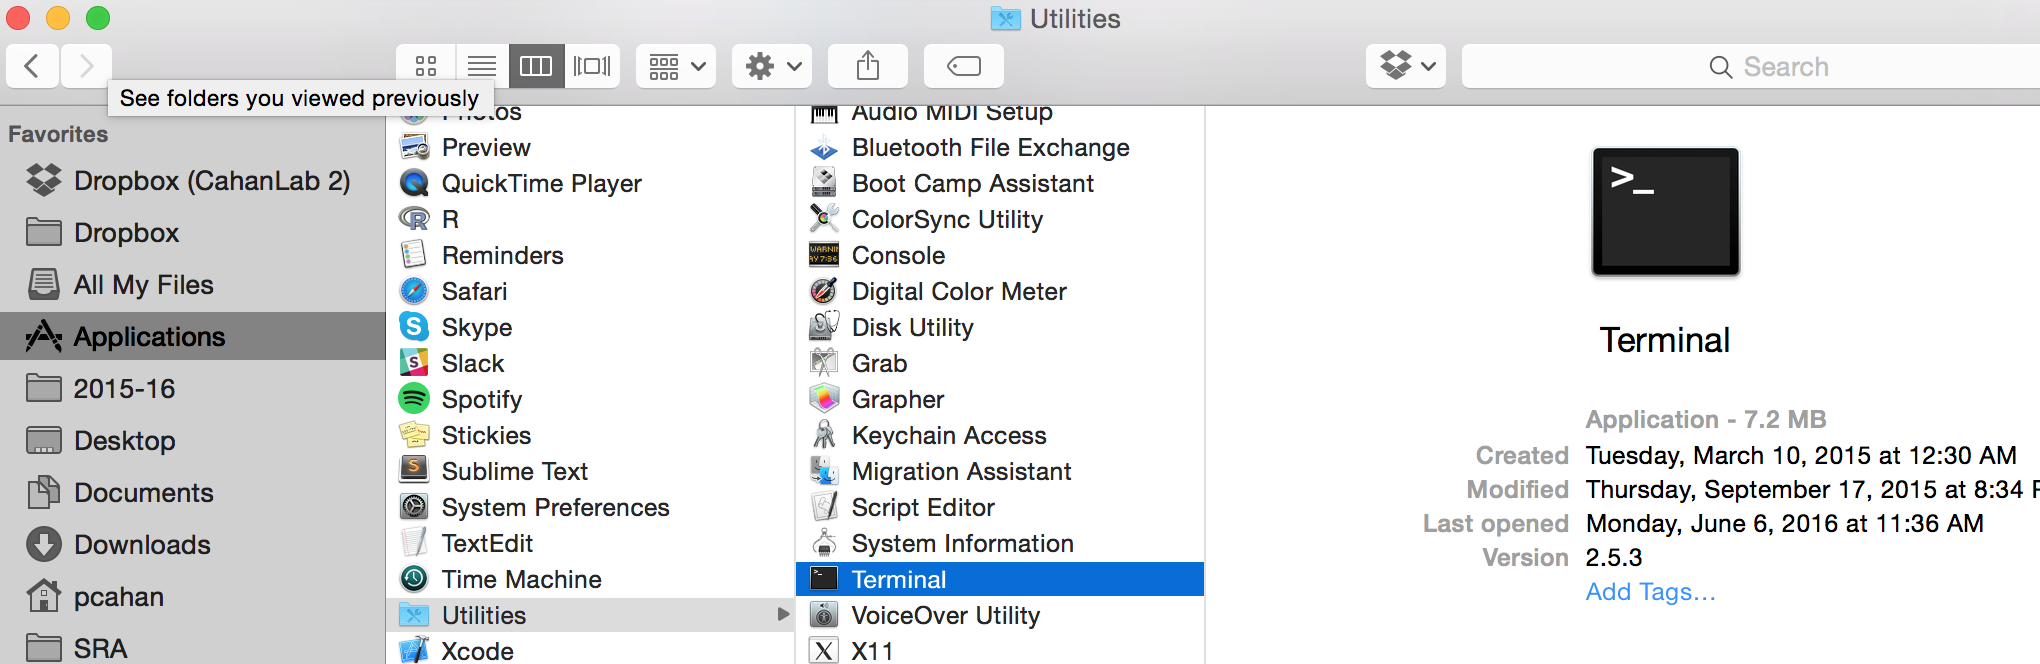Click the Utilities window title folder icon
2040x664 pixels.
1005,19
